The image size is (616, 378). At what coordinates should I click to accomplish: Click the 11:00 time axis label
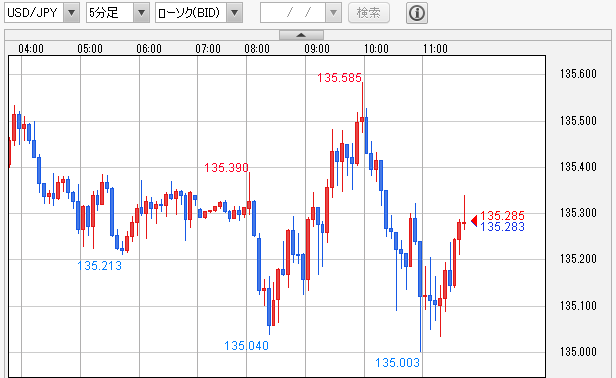click(x=435, y=49)
